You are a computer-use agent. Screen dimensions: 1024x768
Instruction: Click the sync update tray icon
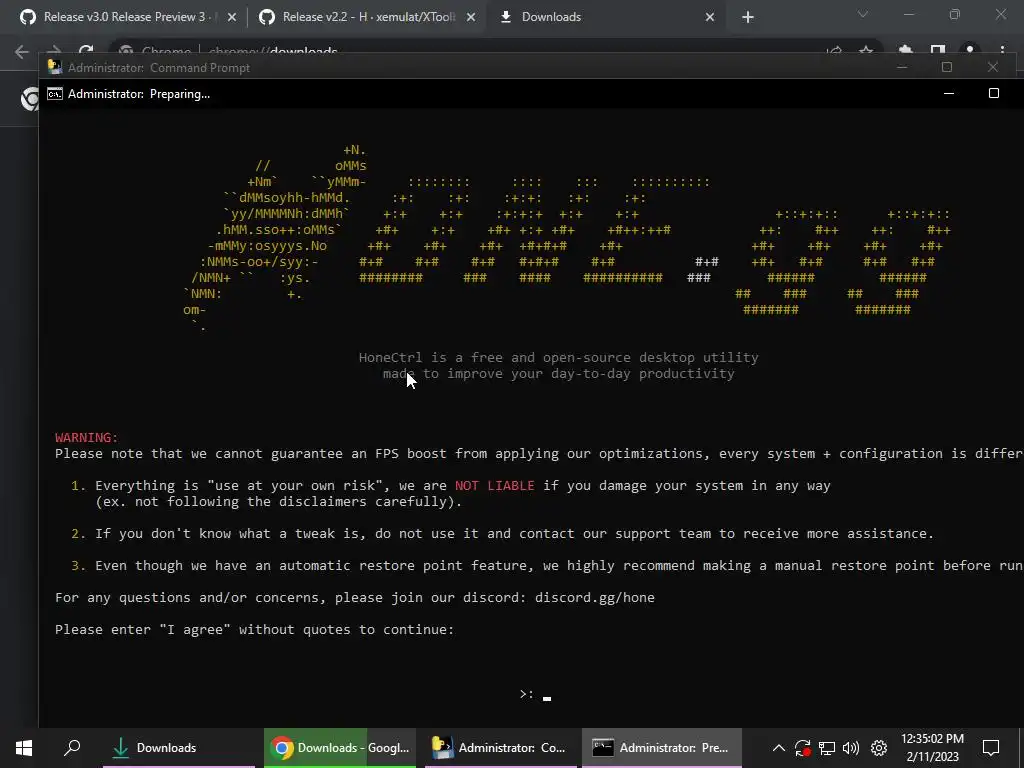coord(803,748)
